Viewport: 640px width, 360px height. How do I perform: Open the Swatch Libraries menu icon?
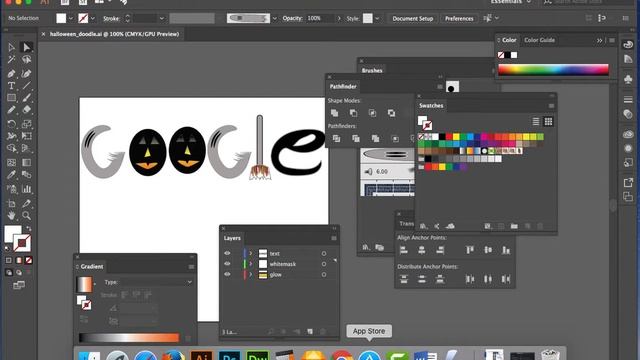(x=423, y=226)
